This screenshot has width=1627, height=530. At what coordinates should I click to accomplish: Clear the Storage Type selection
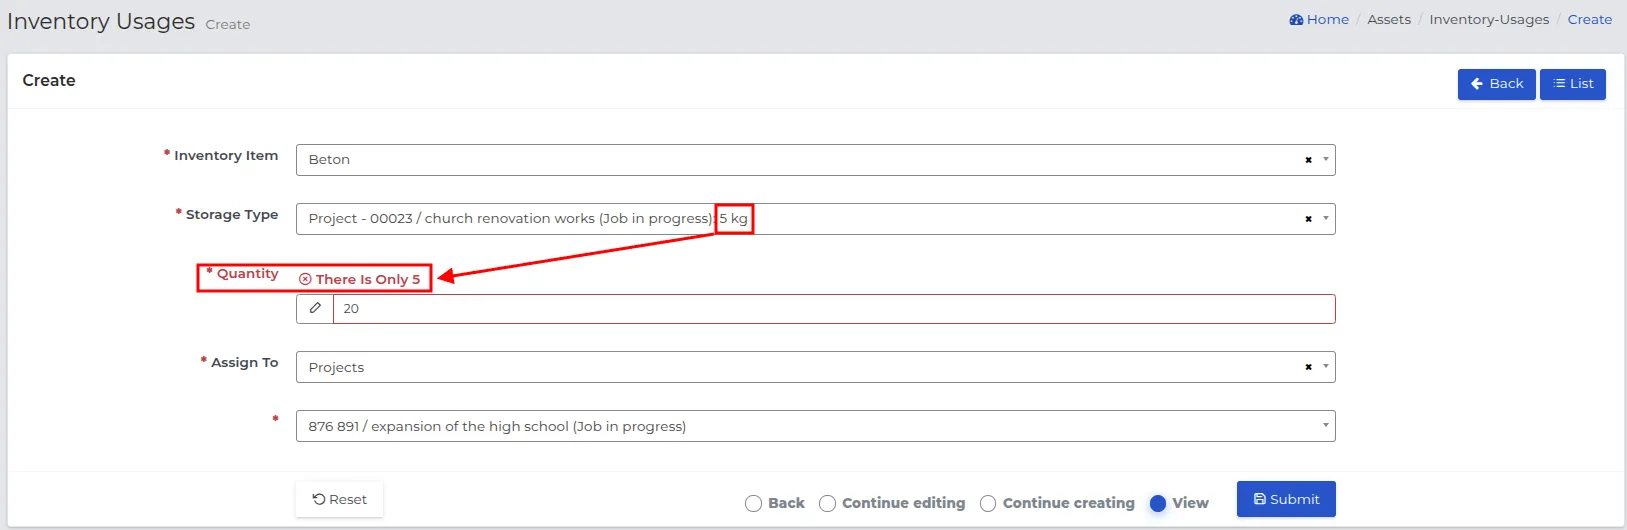coord(1308,219)
